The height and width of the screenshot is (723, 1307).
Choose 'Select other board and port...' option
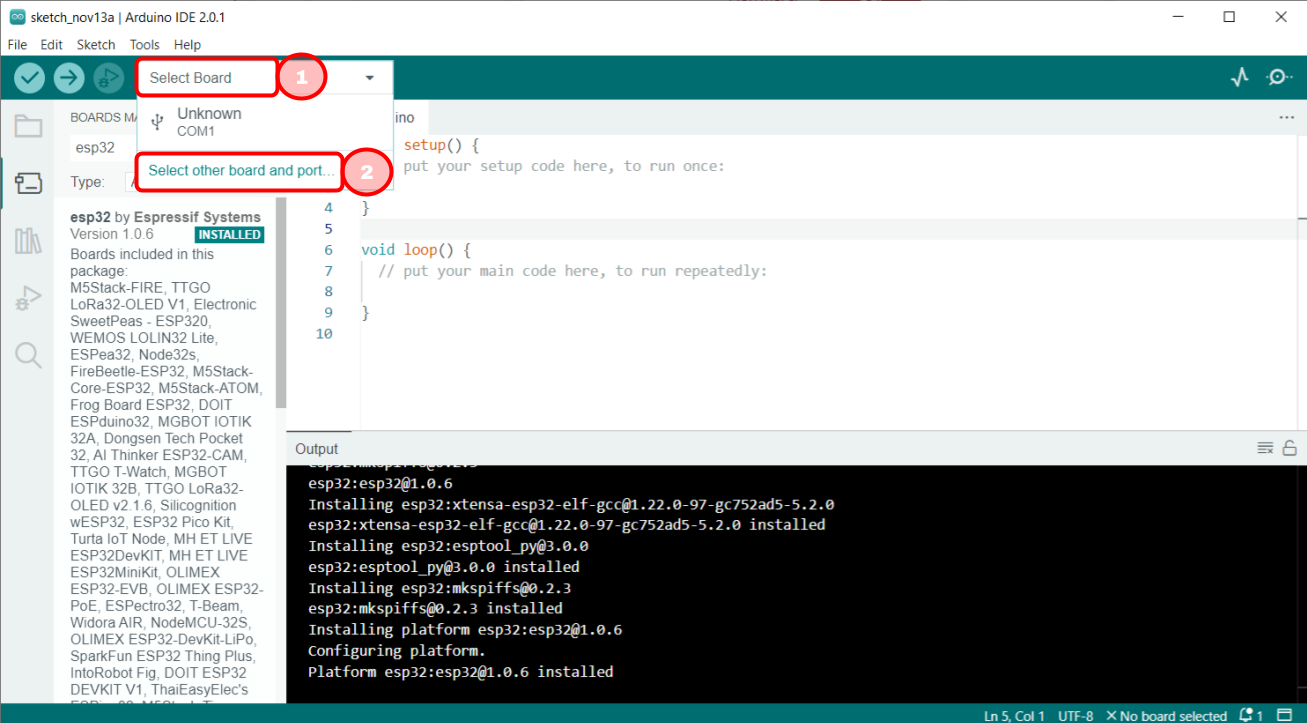[239, 171]
